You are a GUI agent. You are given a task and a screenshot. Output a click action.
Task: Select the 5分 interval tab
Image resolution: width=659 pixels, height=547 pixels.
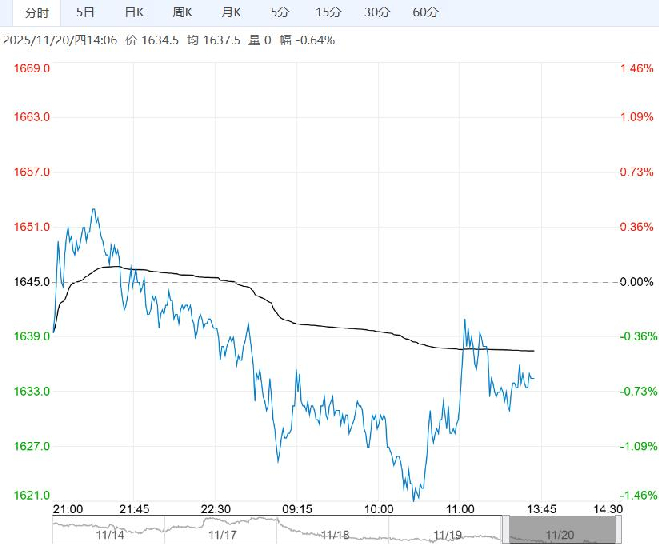[280, 12]
